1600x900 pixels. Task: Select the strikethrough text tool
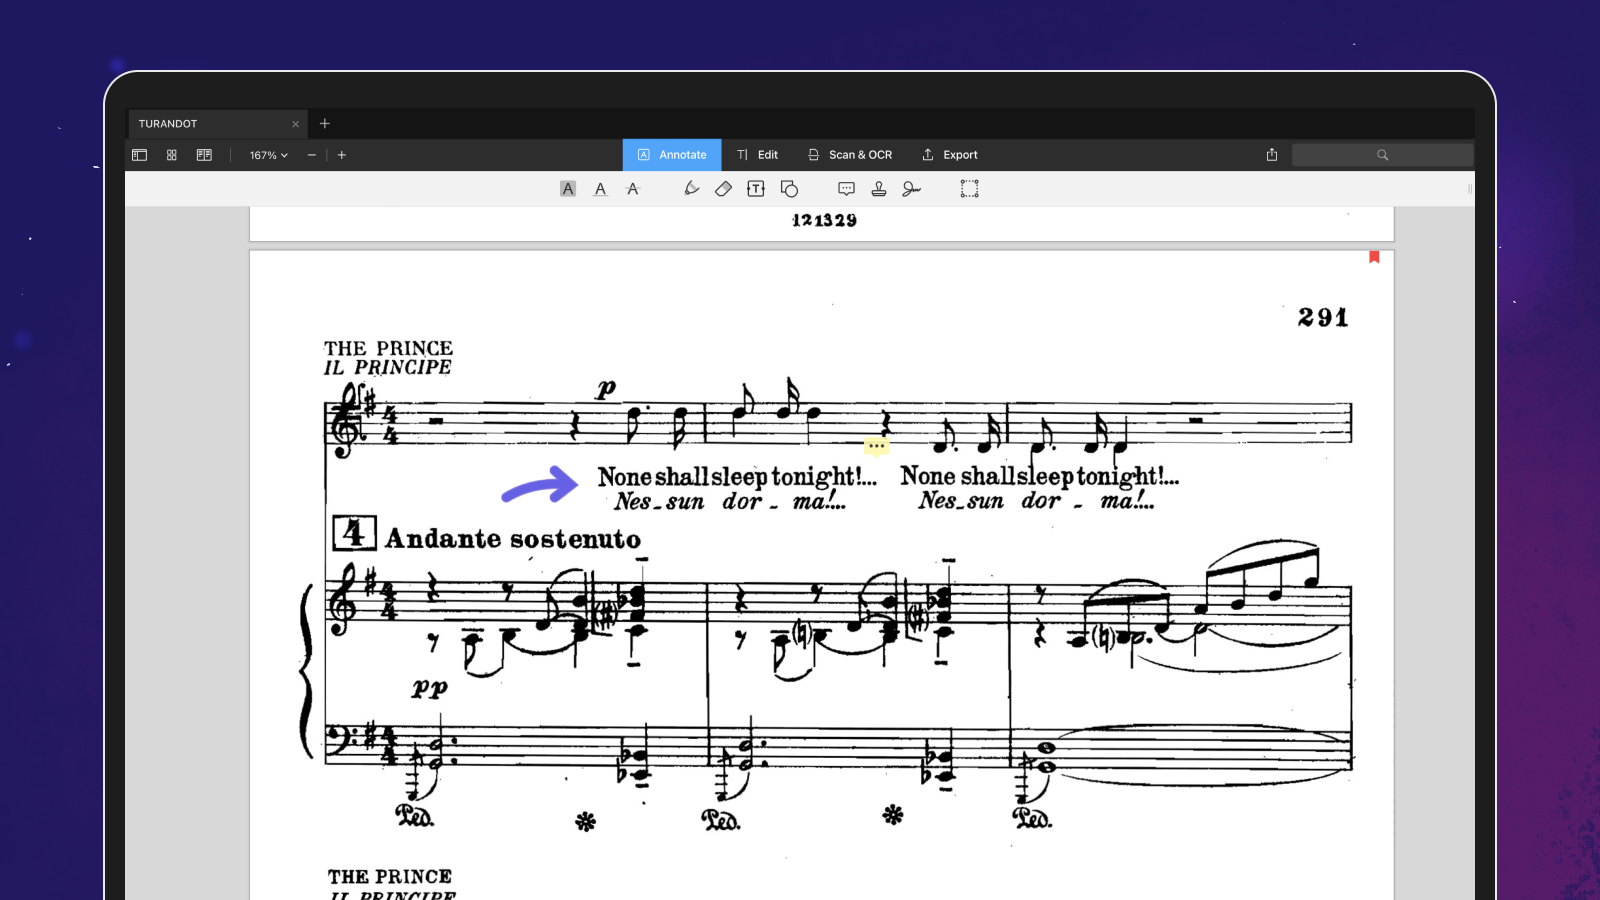pyautogui.click(x=633, y=189)
